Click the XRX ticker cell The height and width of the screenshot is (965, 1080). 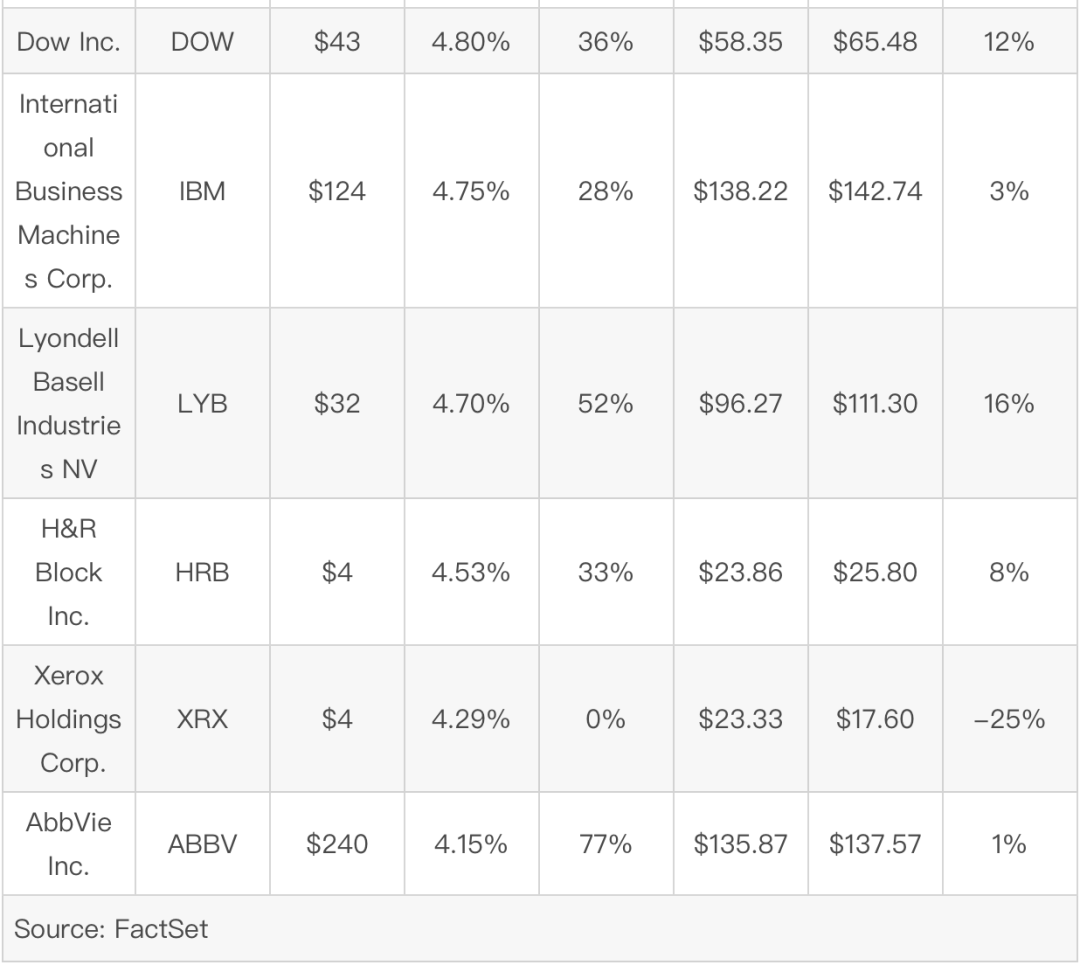(203, 719)
